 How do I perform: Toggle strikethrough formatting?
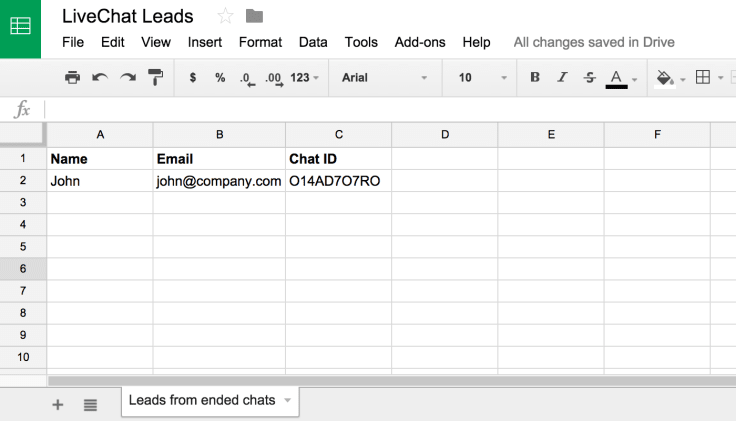590,77
